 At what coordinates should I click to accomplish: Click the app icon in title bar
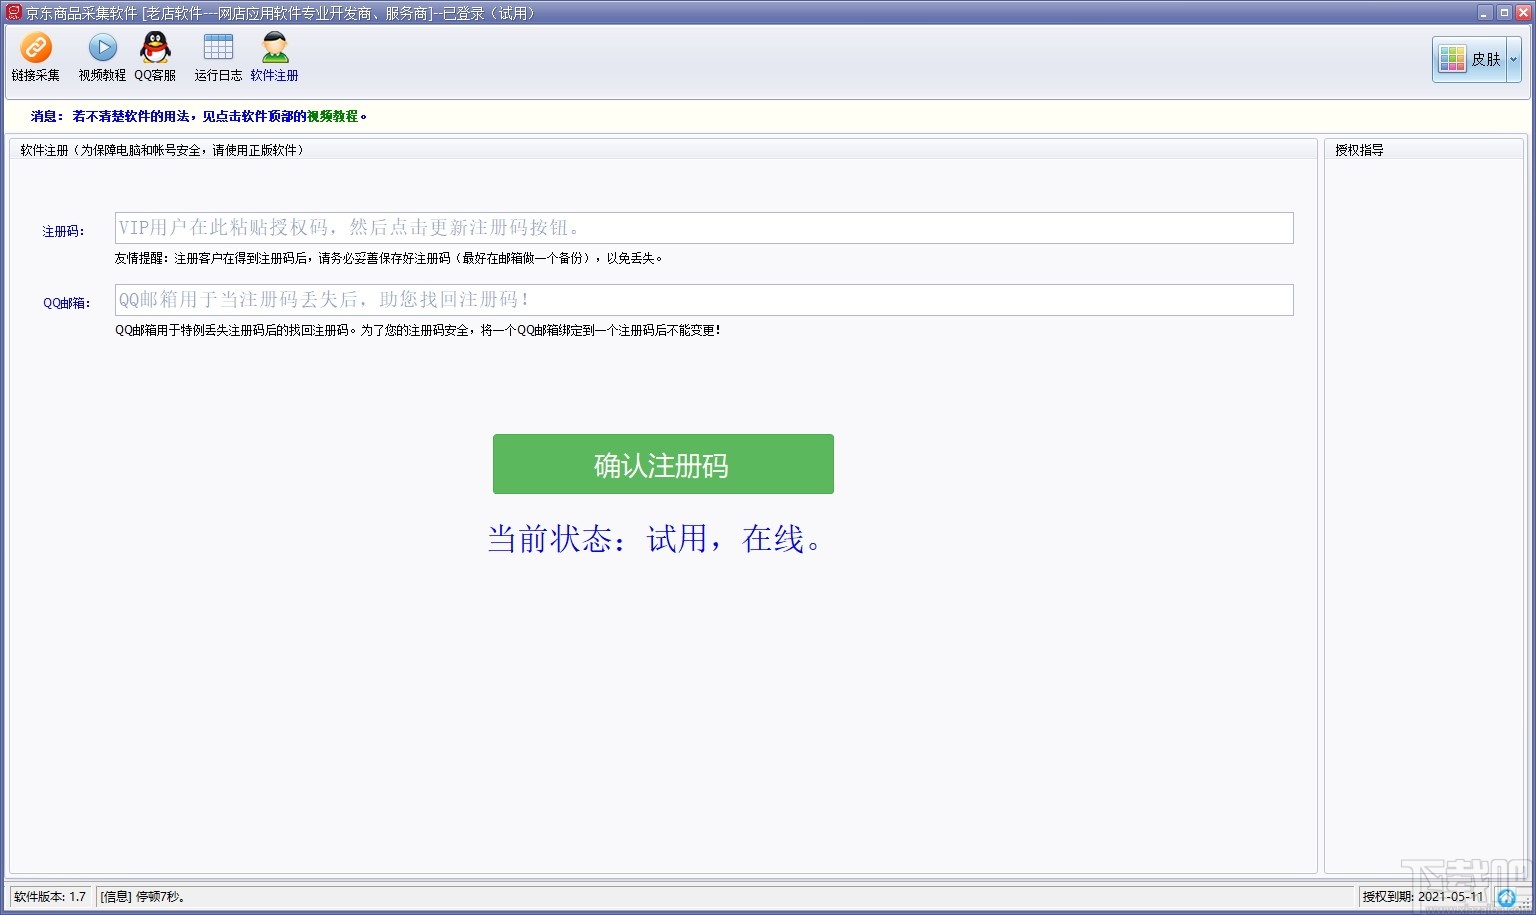point(13,13)
